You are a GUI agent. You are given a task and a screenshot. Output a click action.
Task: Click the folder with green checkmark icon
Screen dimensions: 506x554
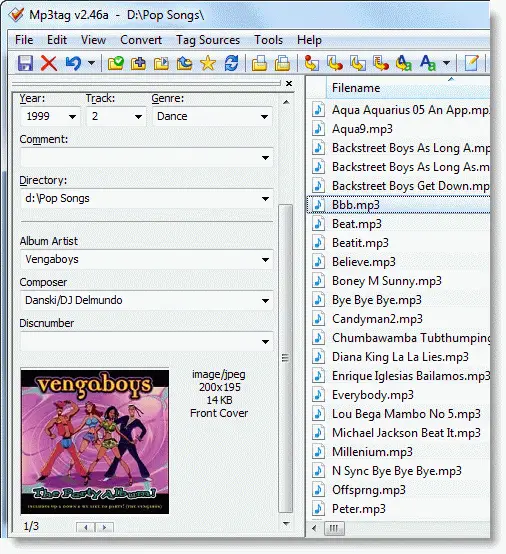[x=116, y=64]
